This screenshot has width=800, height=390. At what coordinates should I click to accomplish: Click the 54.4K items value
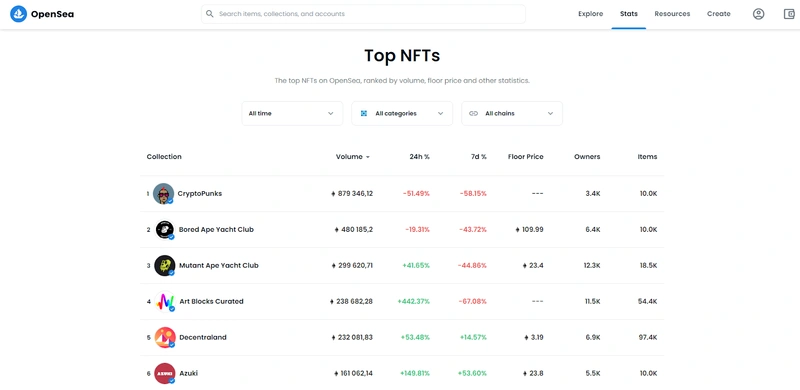(648, 302)
